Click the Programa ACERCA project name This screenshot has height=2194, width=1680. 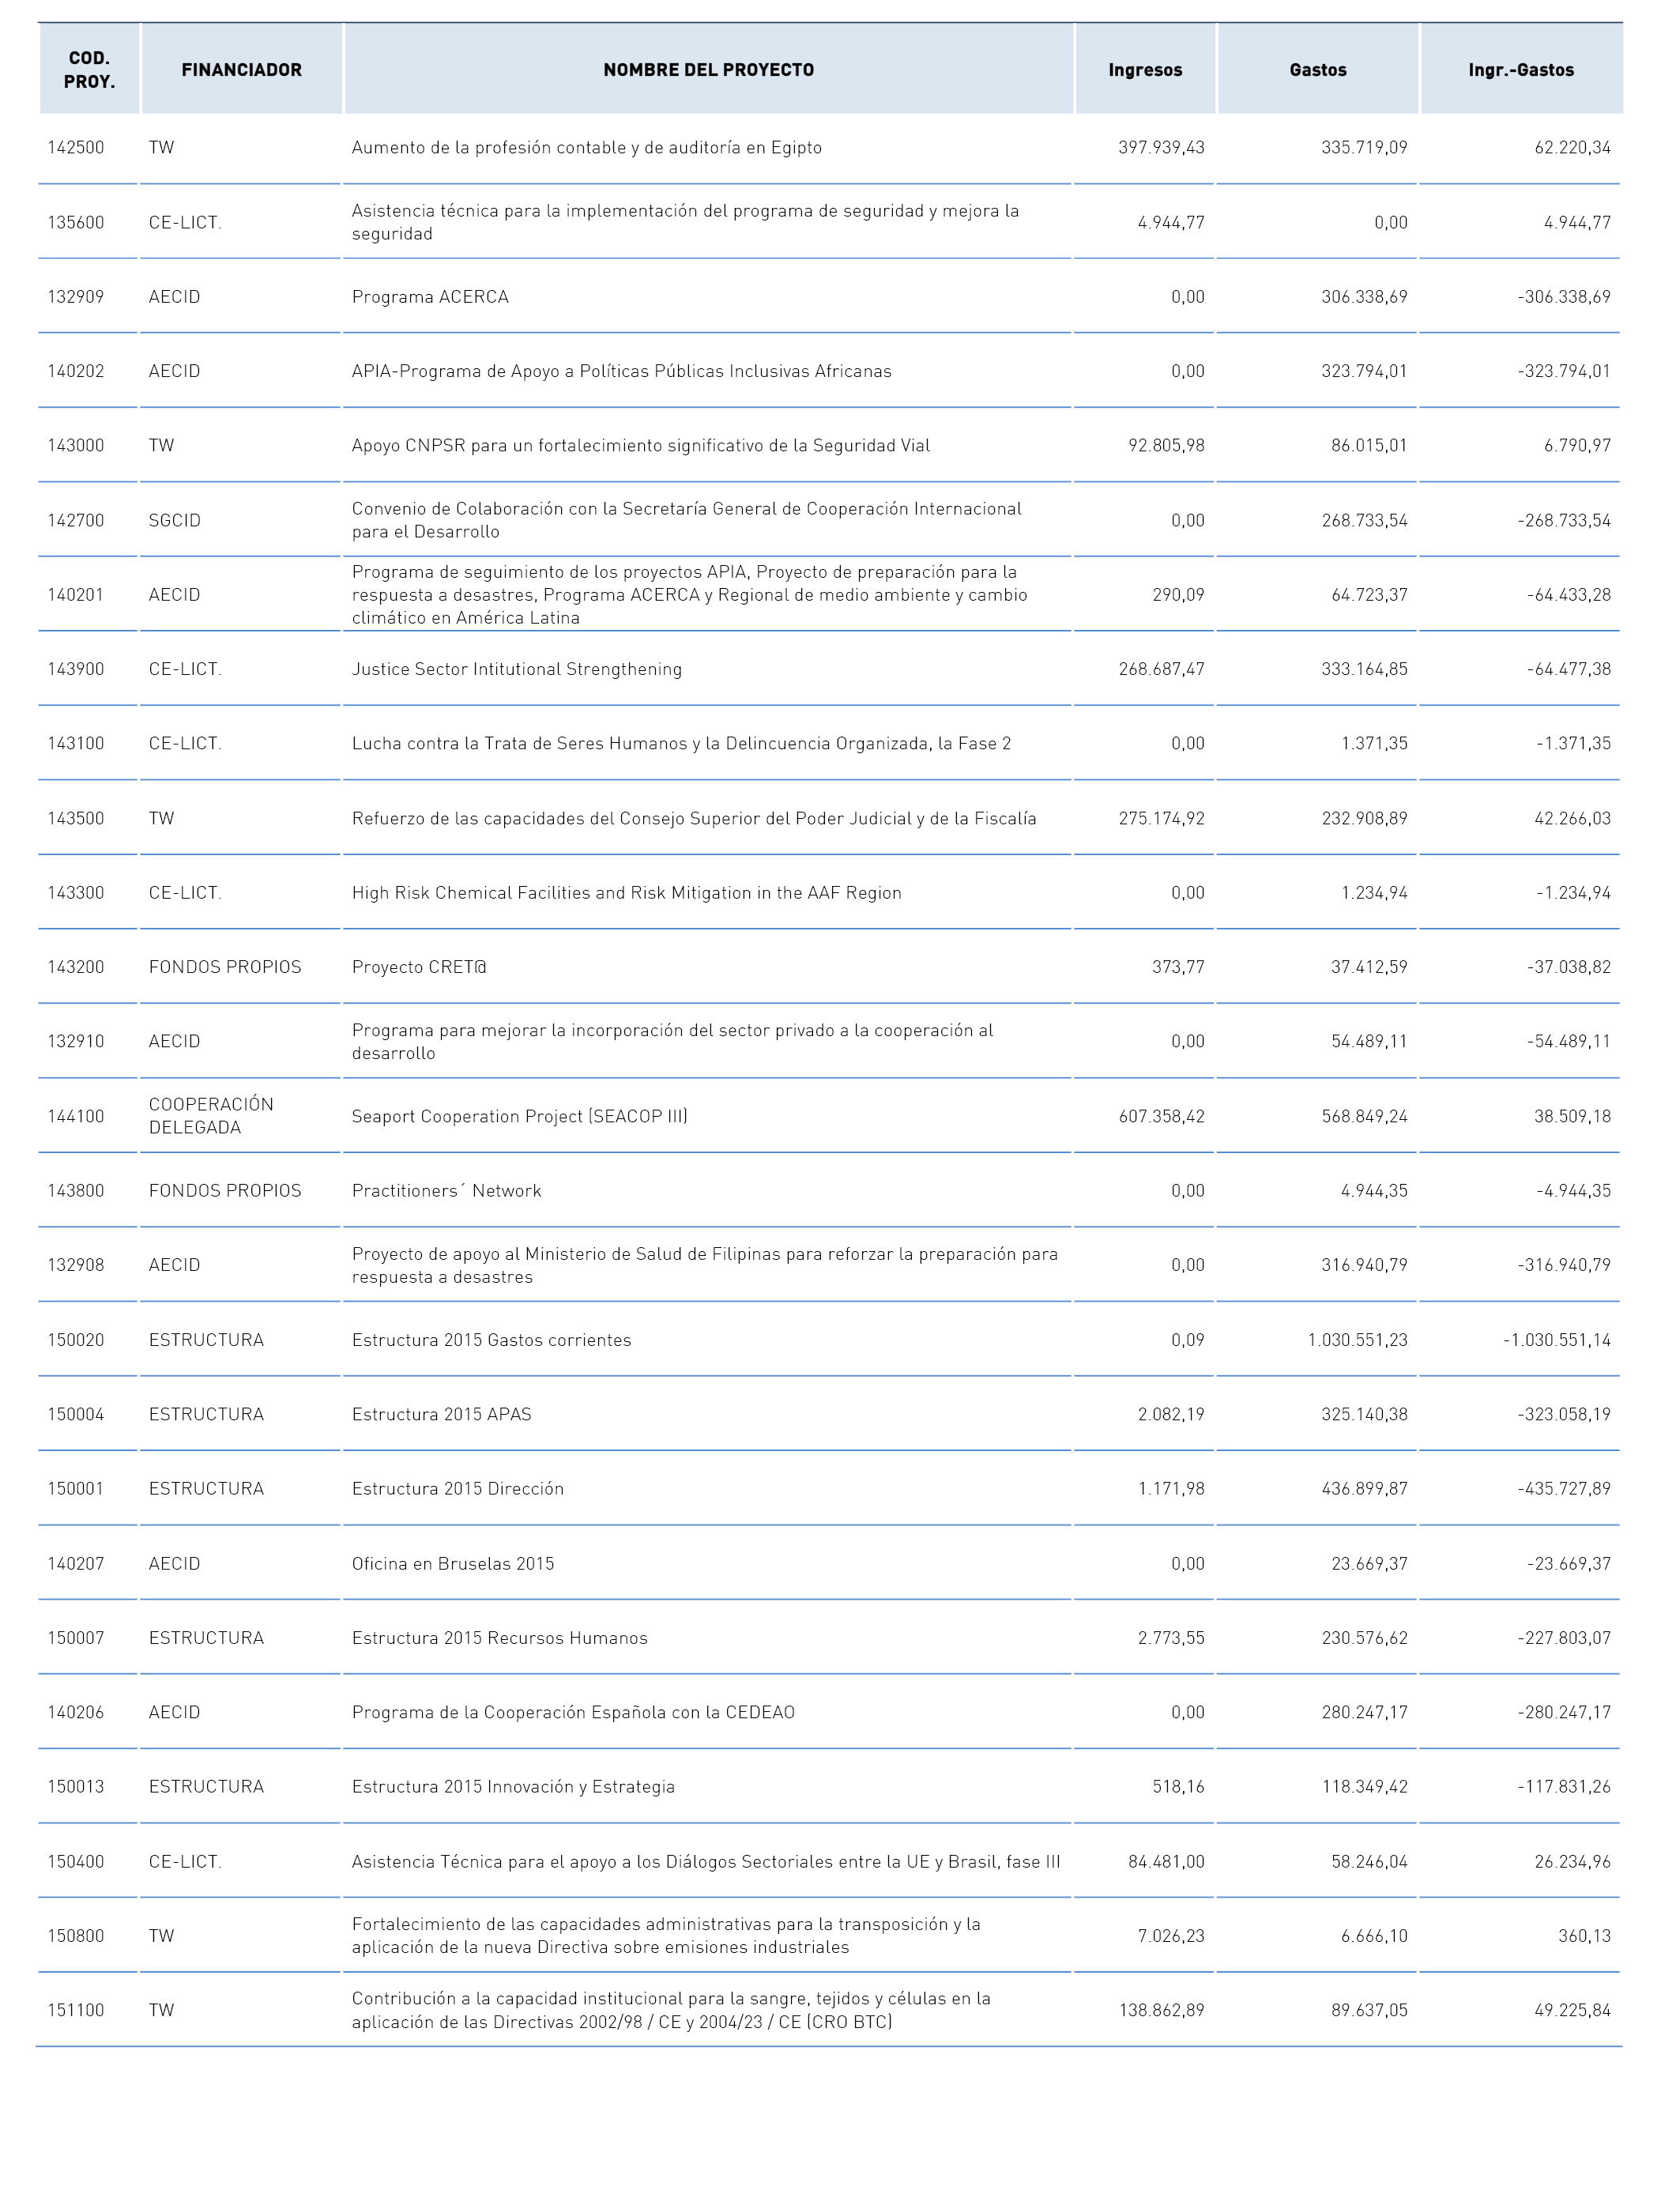430,297
